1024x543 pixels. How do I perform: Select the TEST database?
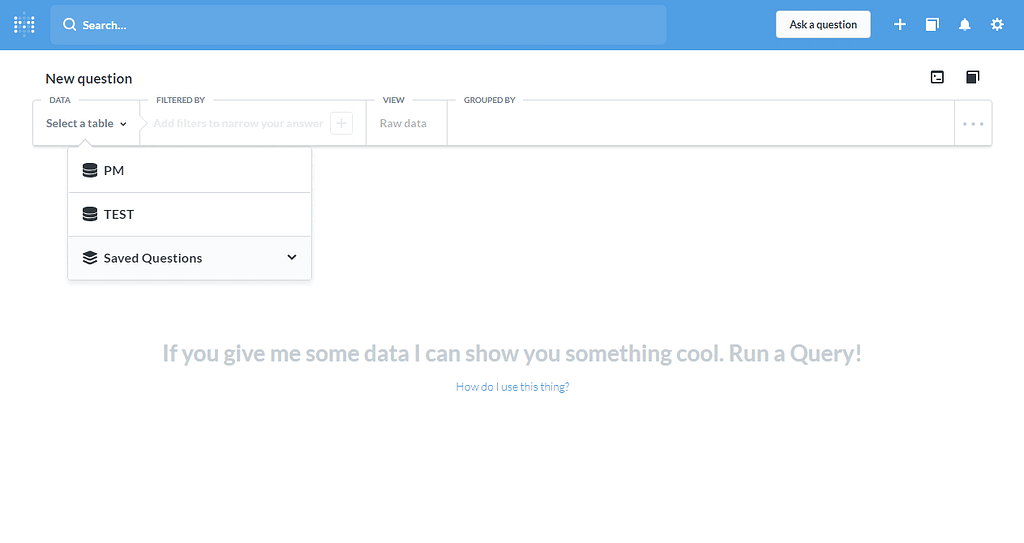pyautogui.click(x=189, y=214)
